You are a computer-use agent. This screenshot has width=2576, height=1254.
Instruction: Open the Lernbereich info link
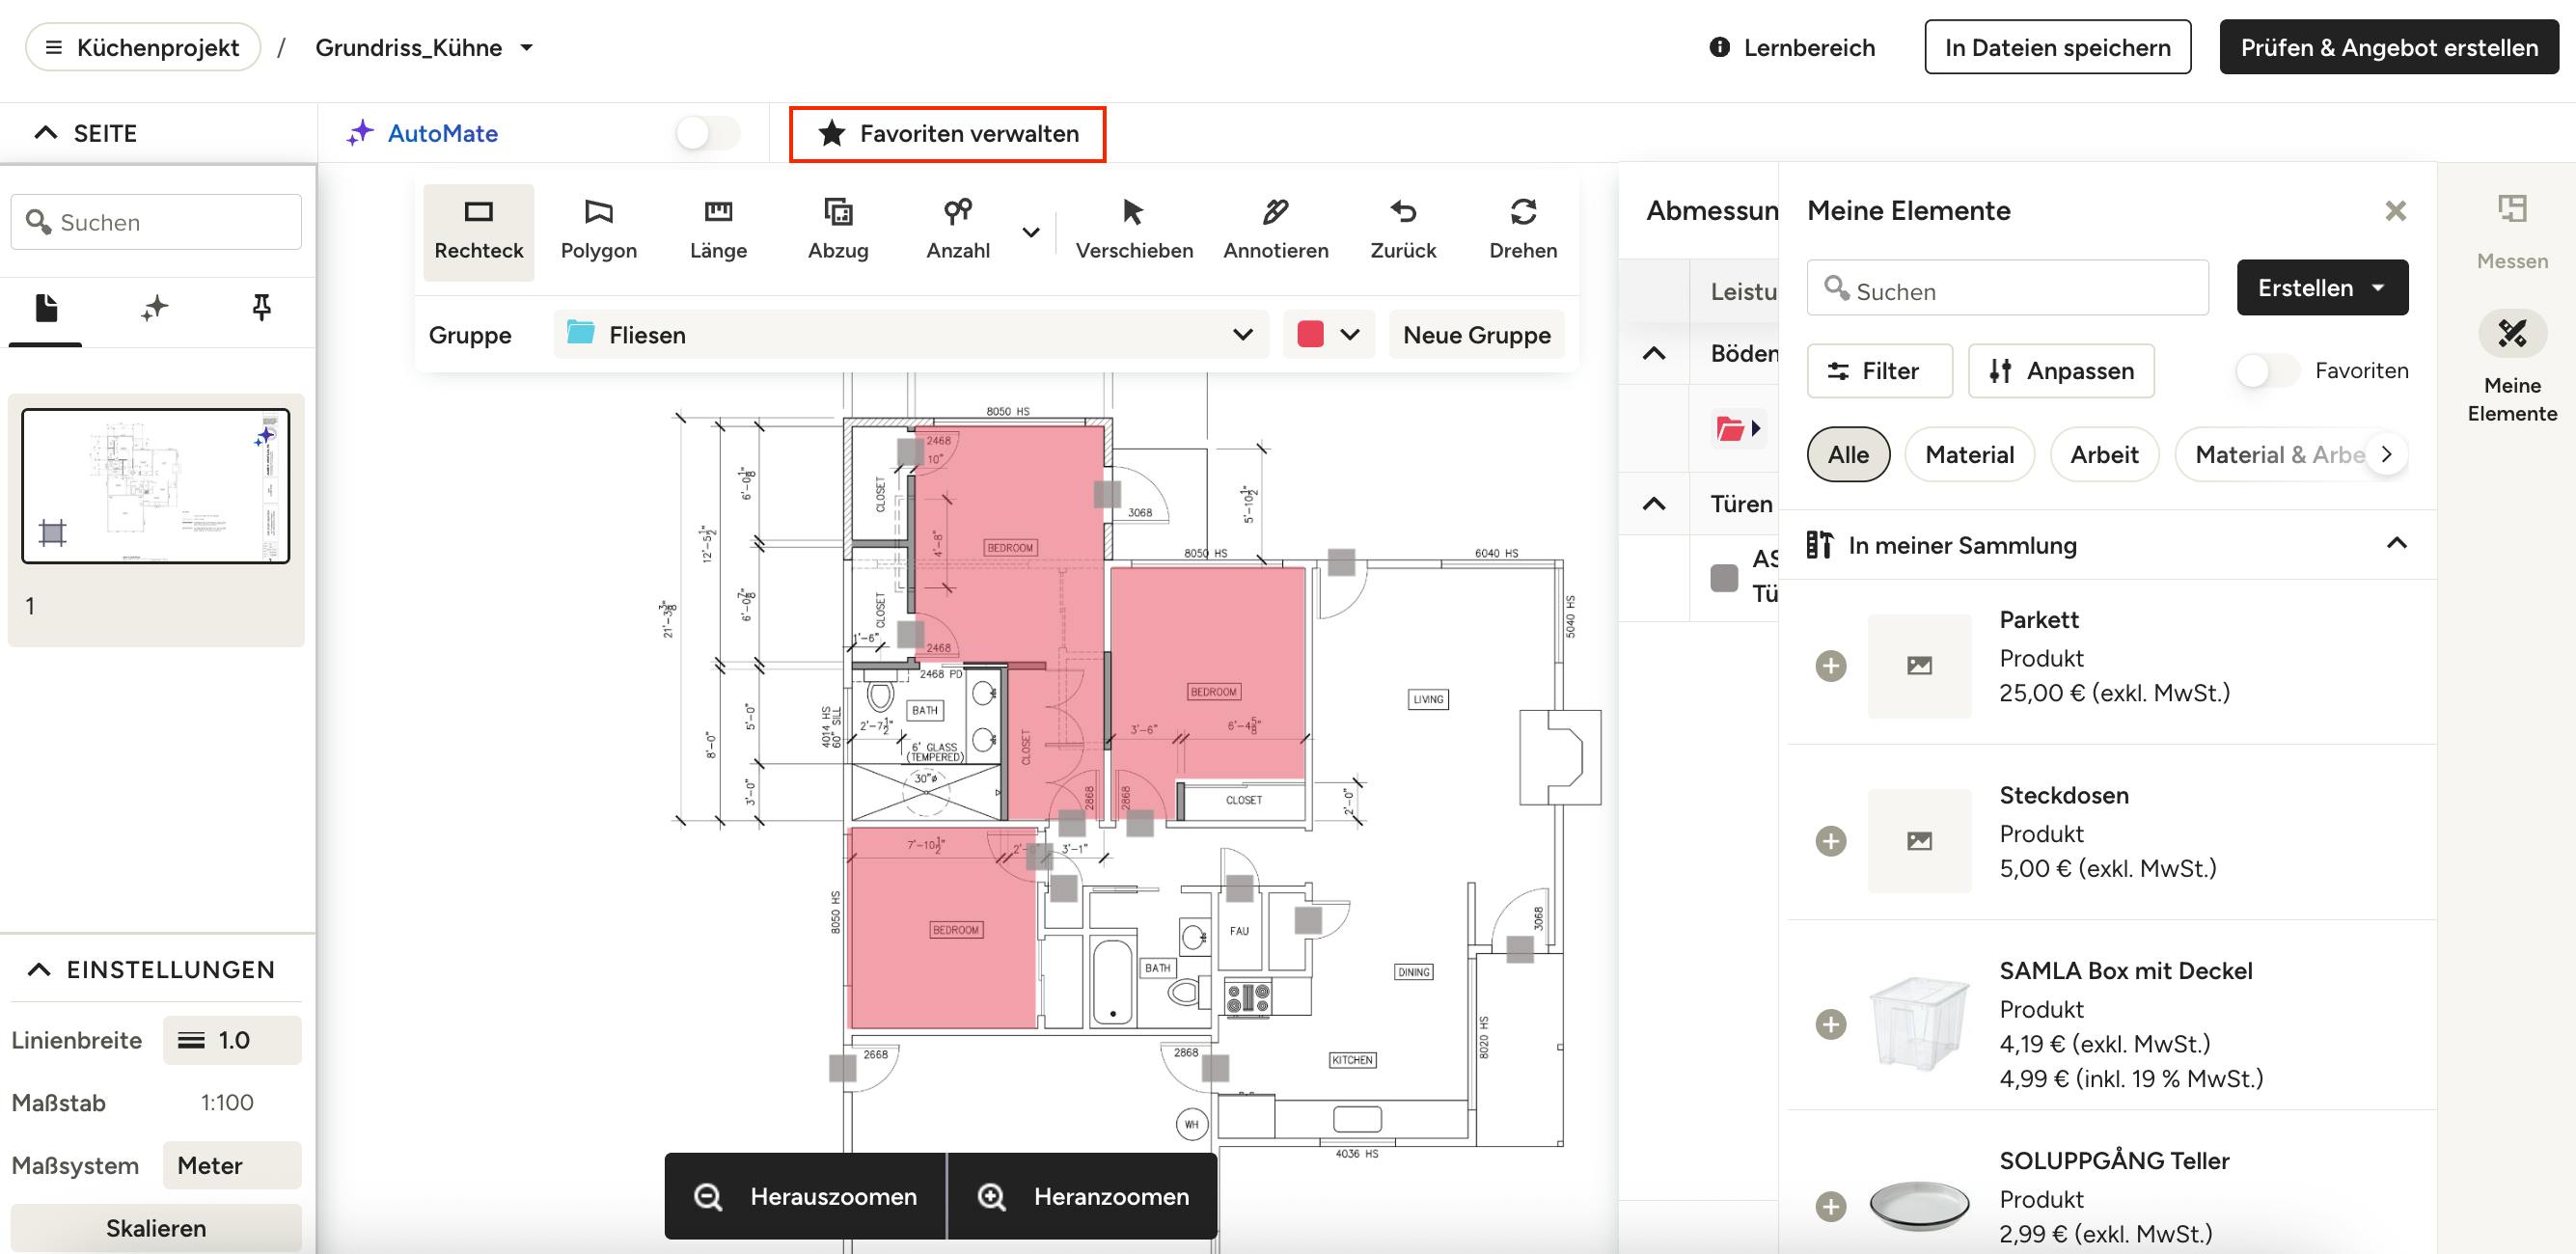[x=1792, y=47]
